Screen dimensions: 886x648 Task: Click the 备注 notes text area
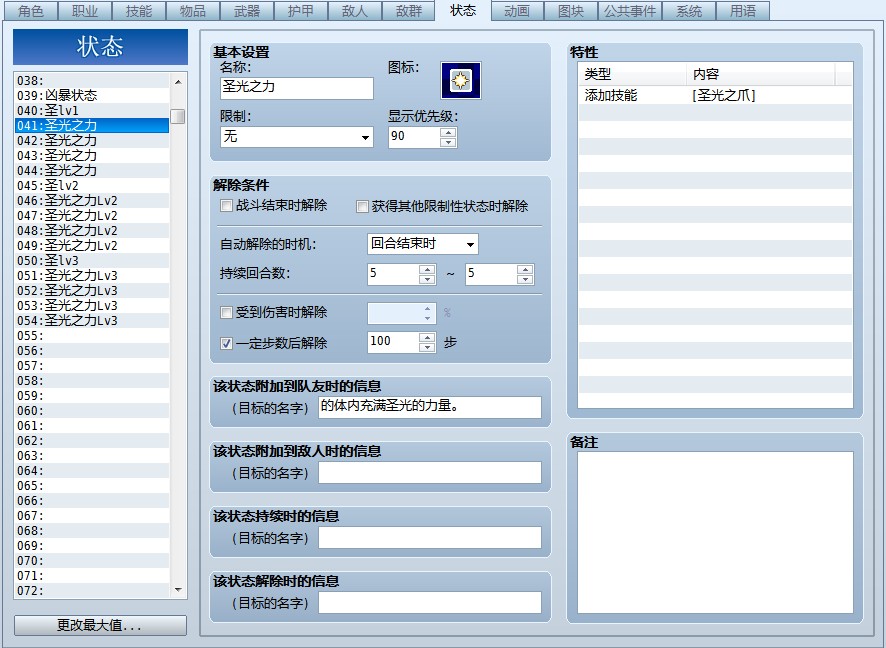tap(715, 532)
